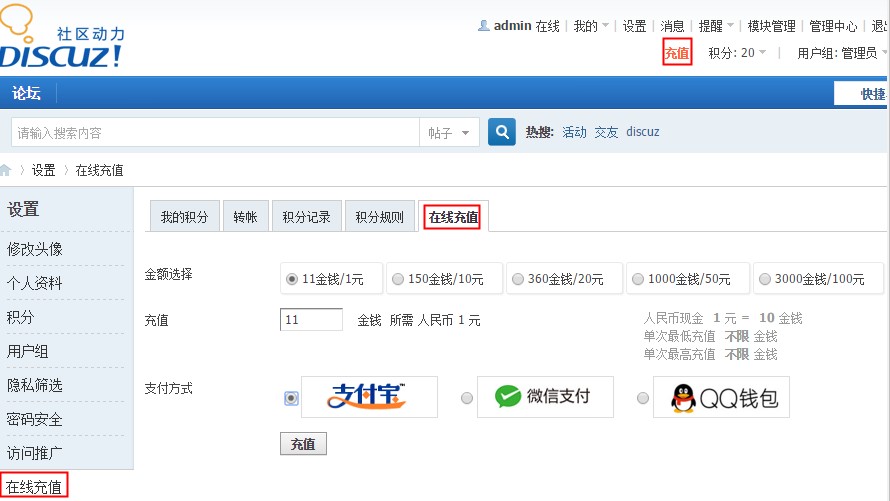Open 在线充值 in settings sidebar
Image resolution: width=890 pixels, height=501 pixels.
[34, 486]
